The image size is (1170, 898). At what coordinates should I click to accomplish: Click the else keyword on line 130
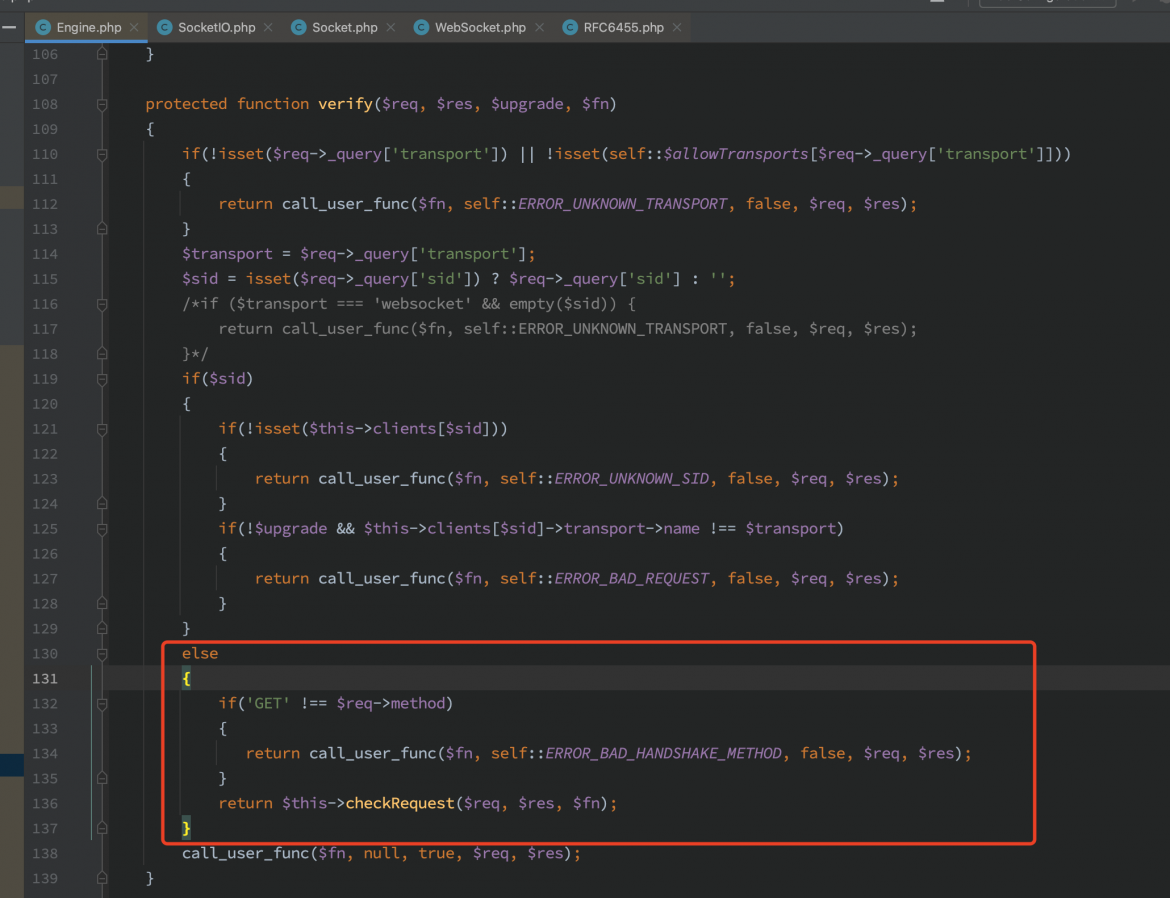coord(200,653)
